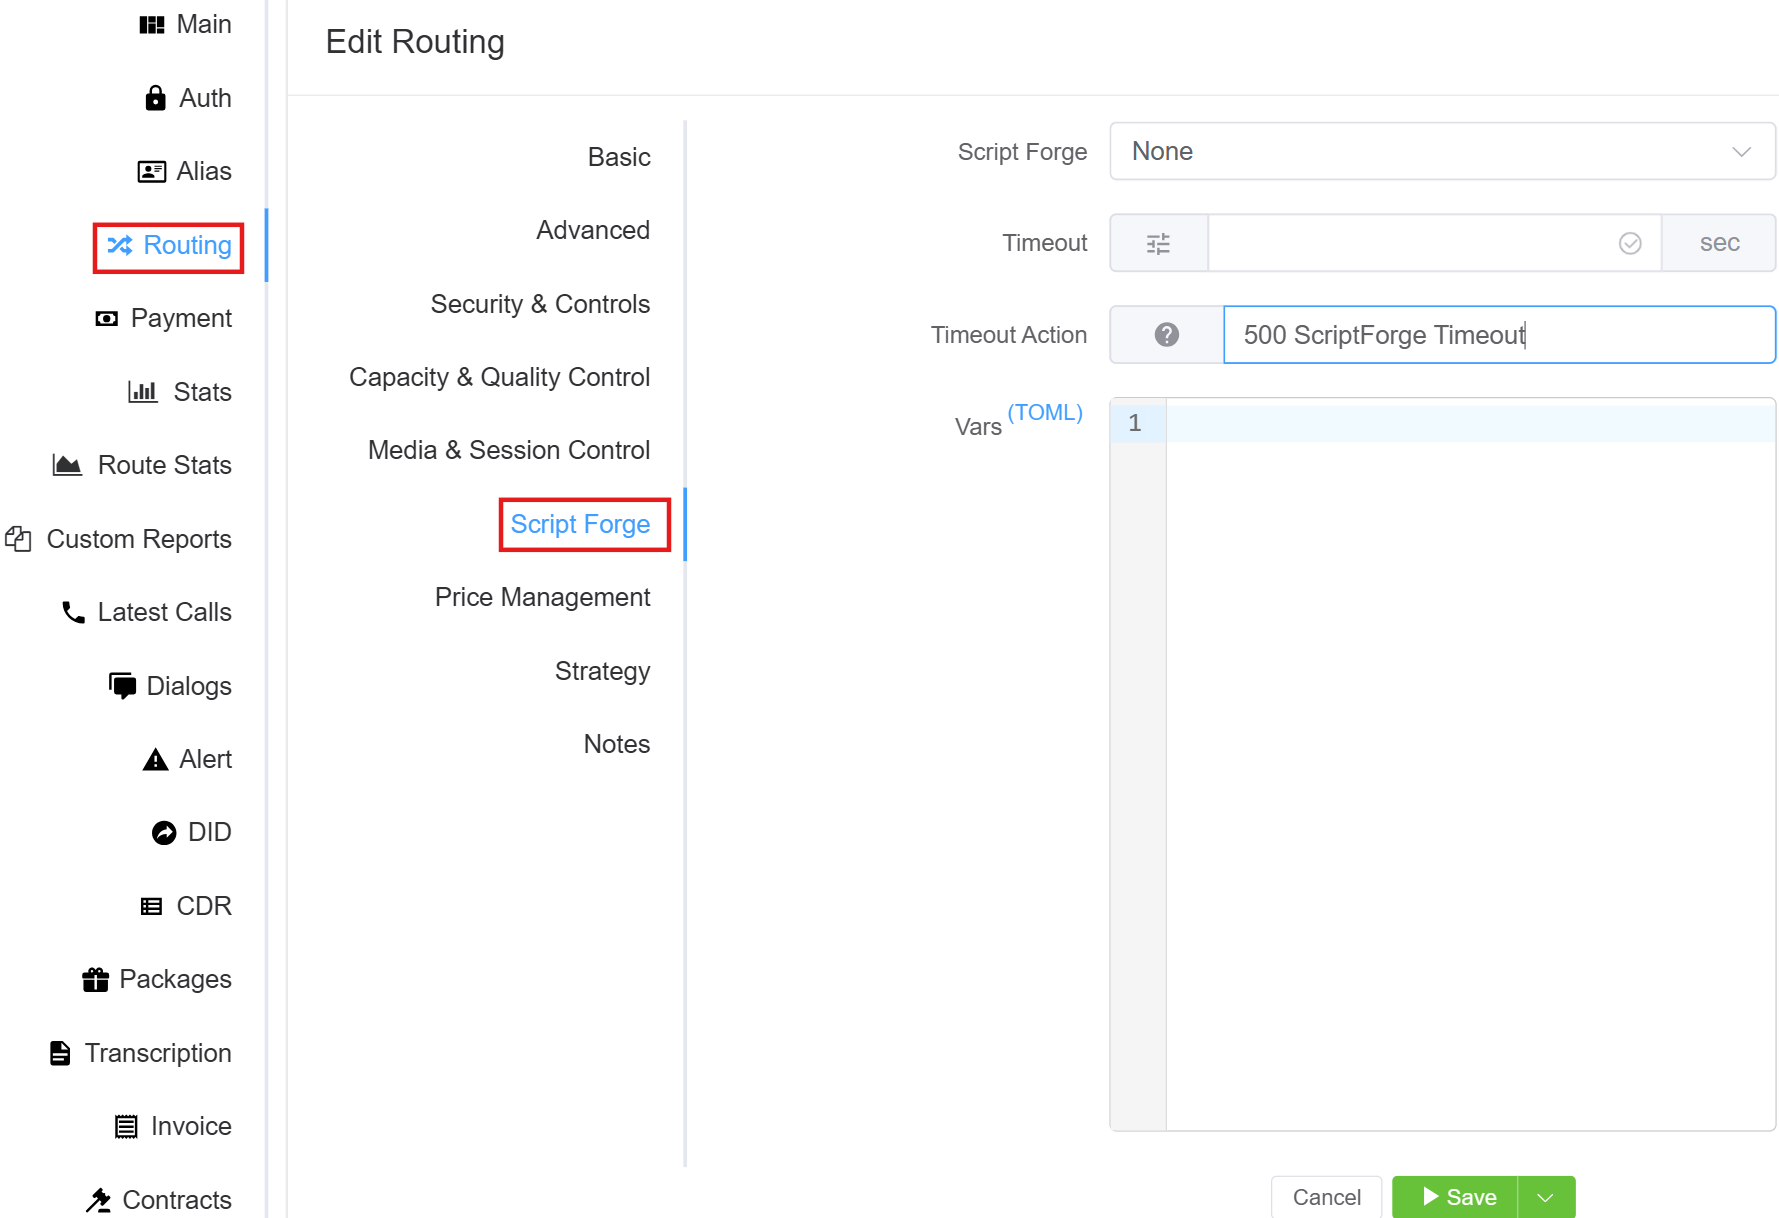This screenshot has height=1218, width=1779.
Task: Click the Auth lock icon in sidebar
Action: click(155, 98)
